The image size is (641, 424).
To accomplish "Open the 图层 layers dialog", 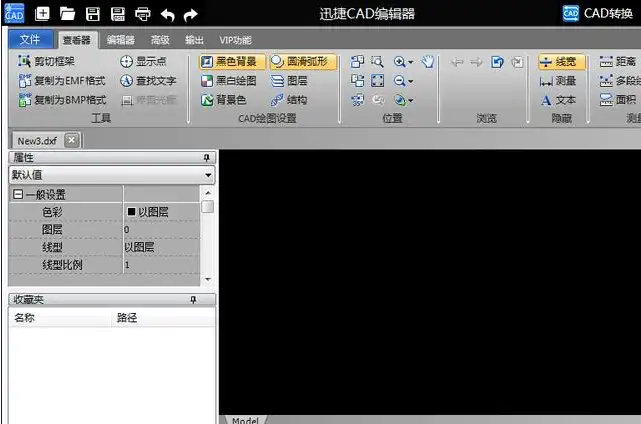I will coord(289,81).
